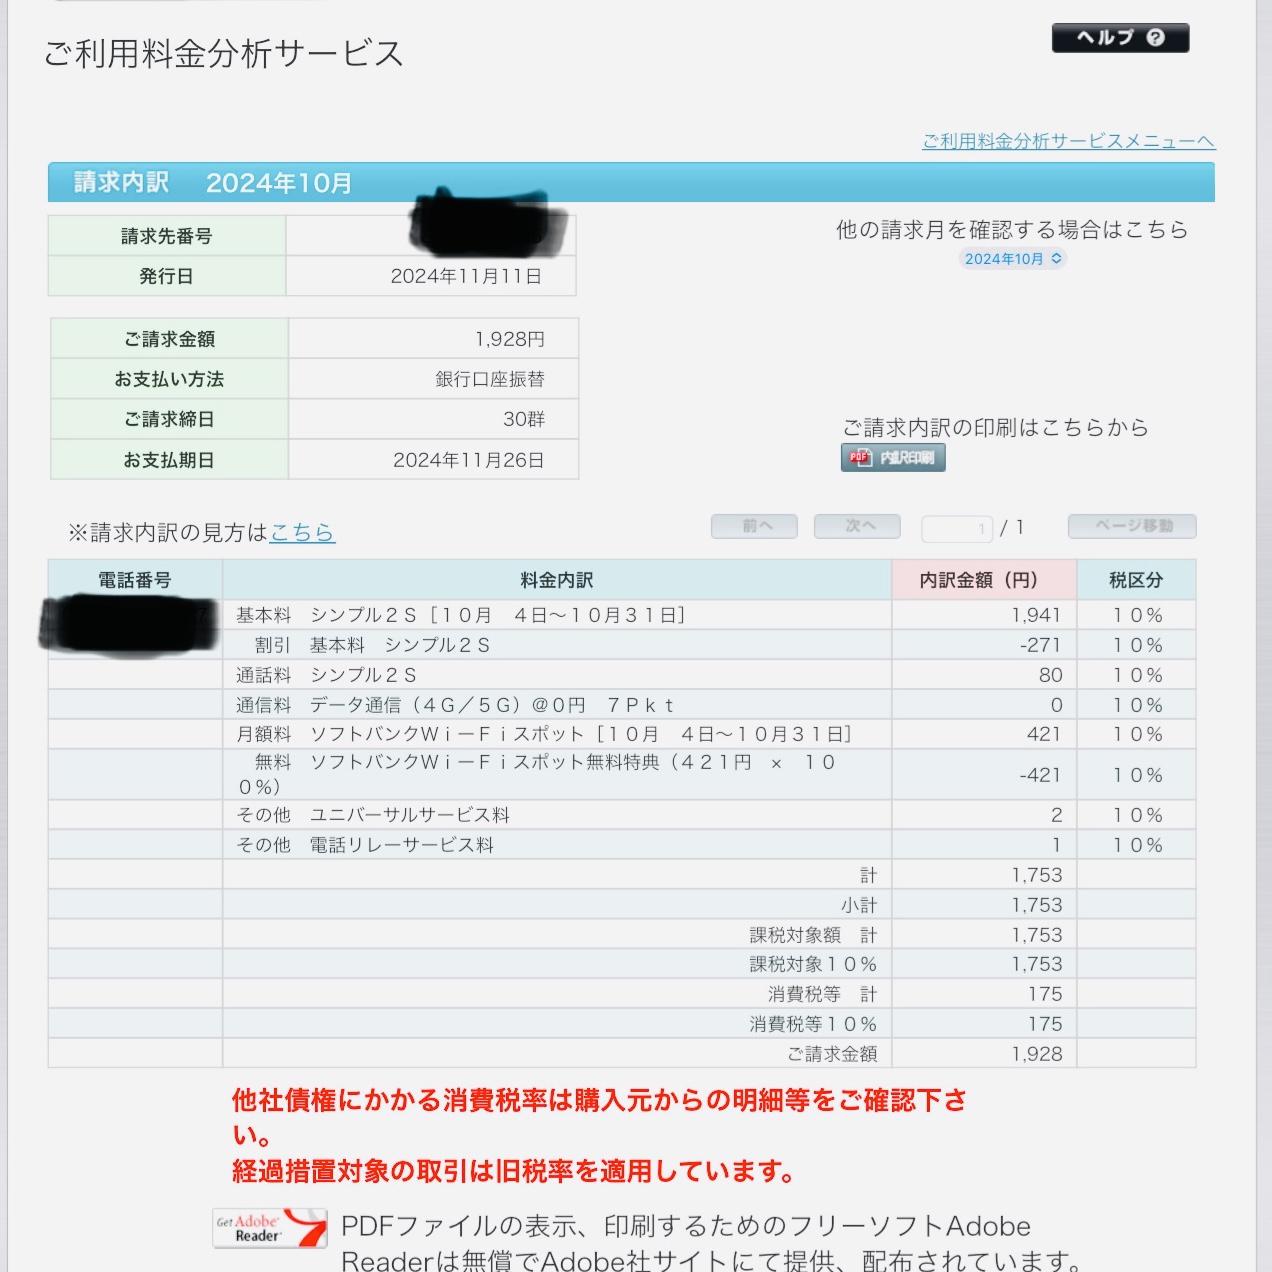The image size is (1272, 1272).
Task: Click the 税区分 column header
Action: [x=1136, y=579]
